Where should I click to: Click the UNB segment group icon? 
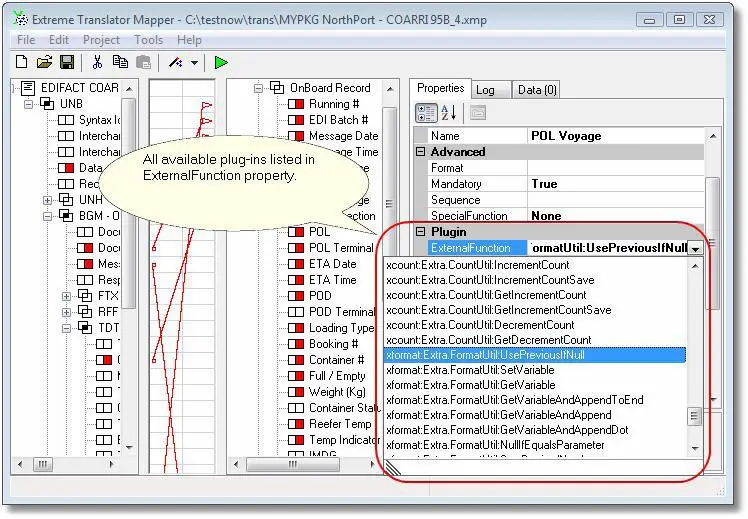(x=47, y=104)
